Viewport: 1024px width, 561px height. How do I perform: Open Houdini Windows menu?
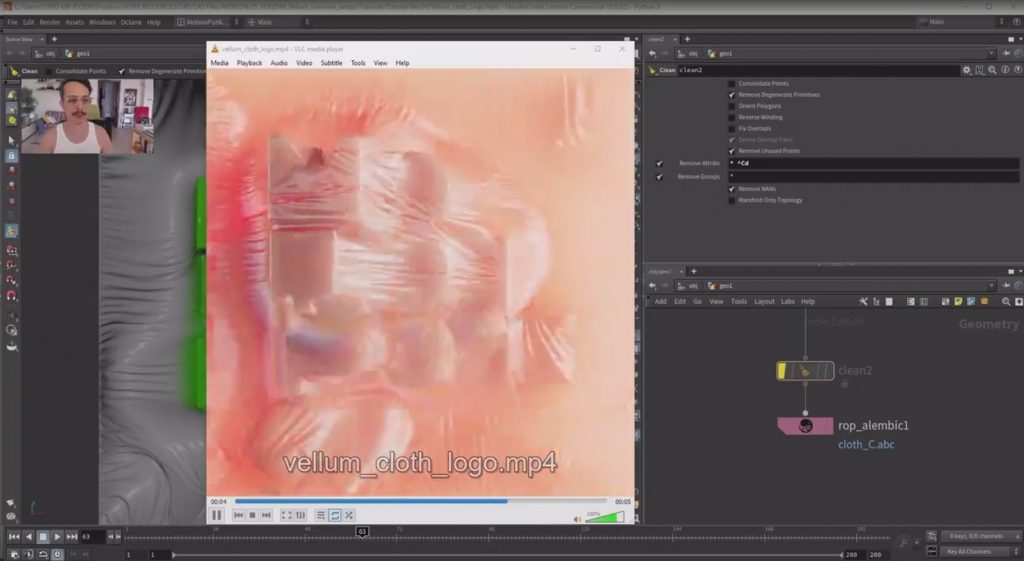[102, 22]
